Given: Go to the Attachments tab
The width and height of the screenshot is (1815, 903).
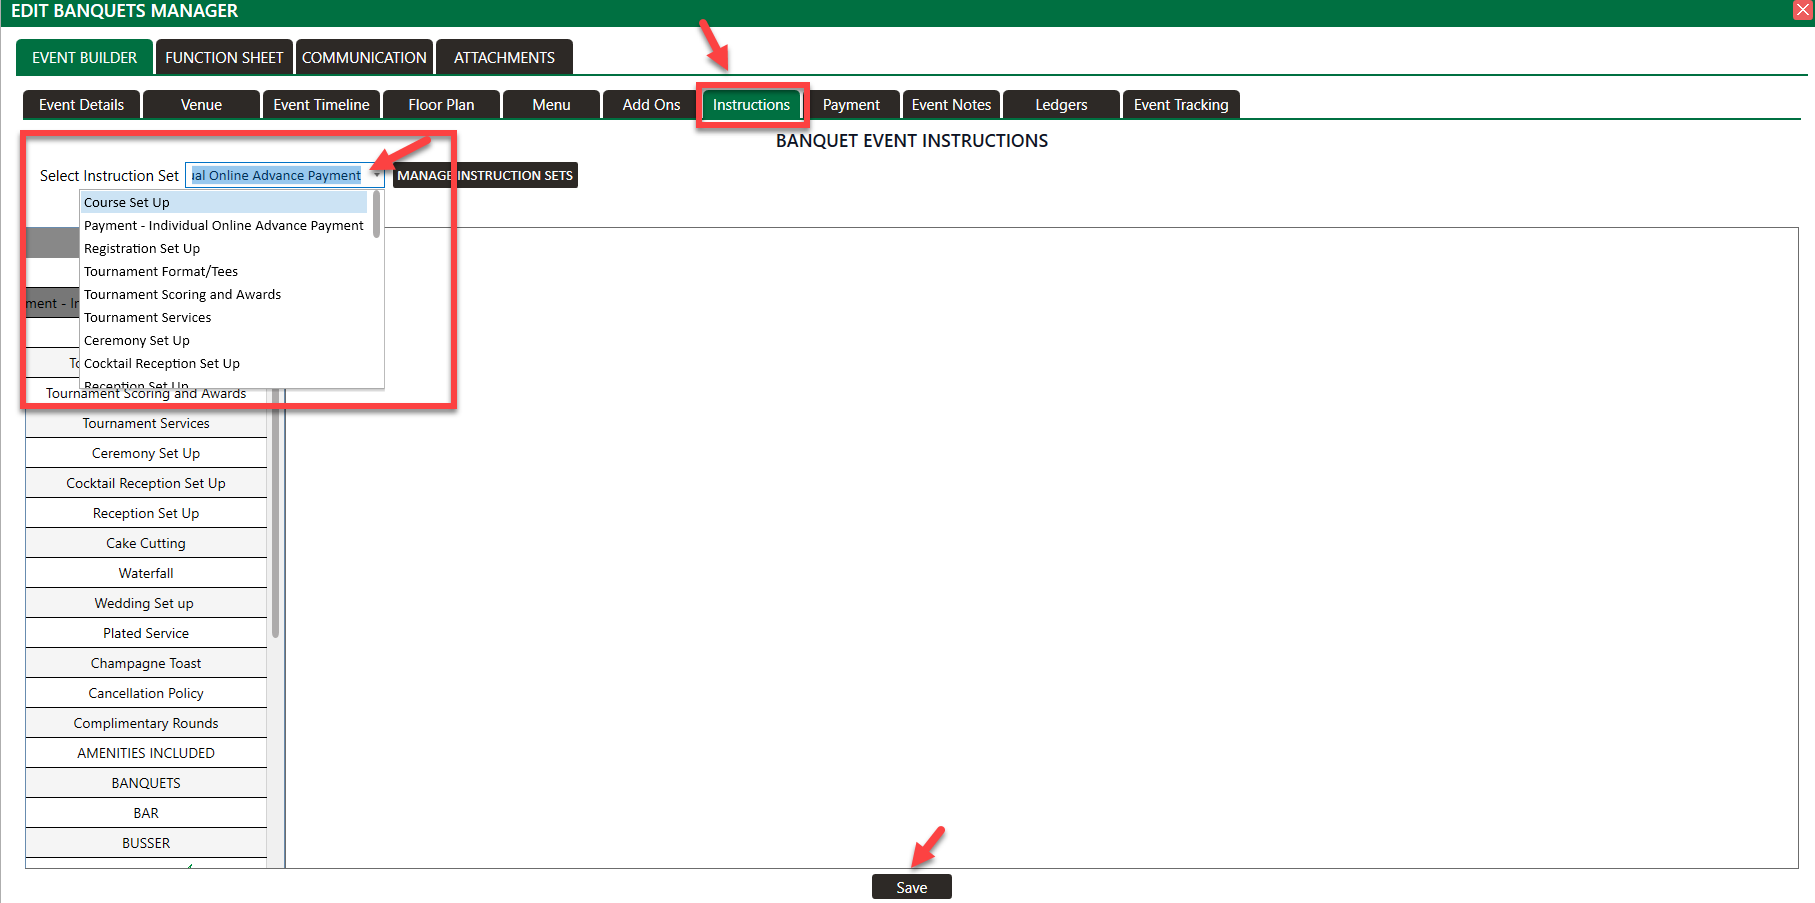Looking at the screenshot, I should 504,58.
